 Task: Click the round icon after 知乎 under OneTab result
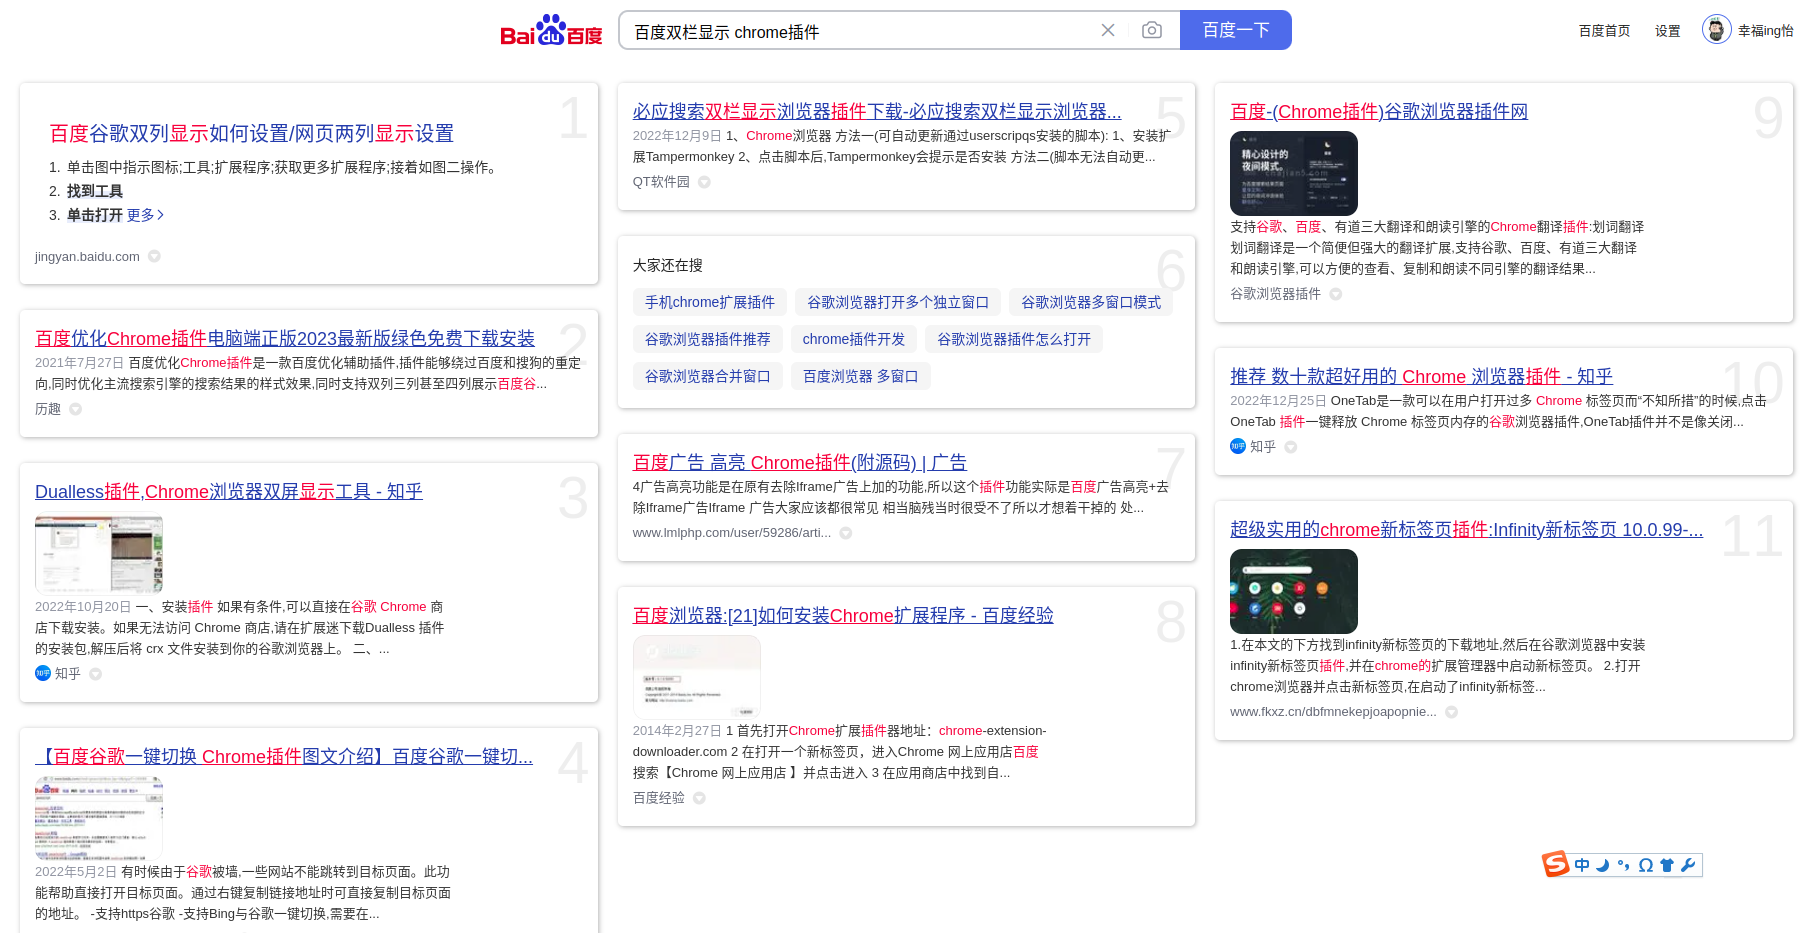(x=1291, y=447)
